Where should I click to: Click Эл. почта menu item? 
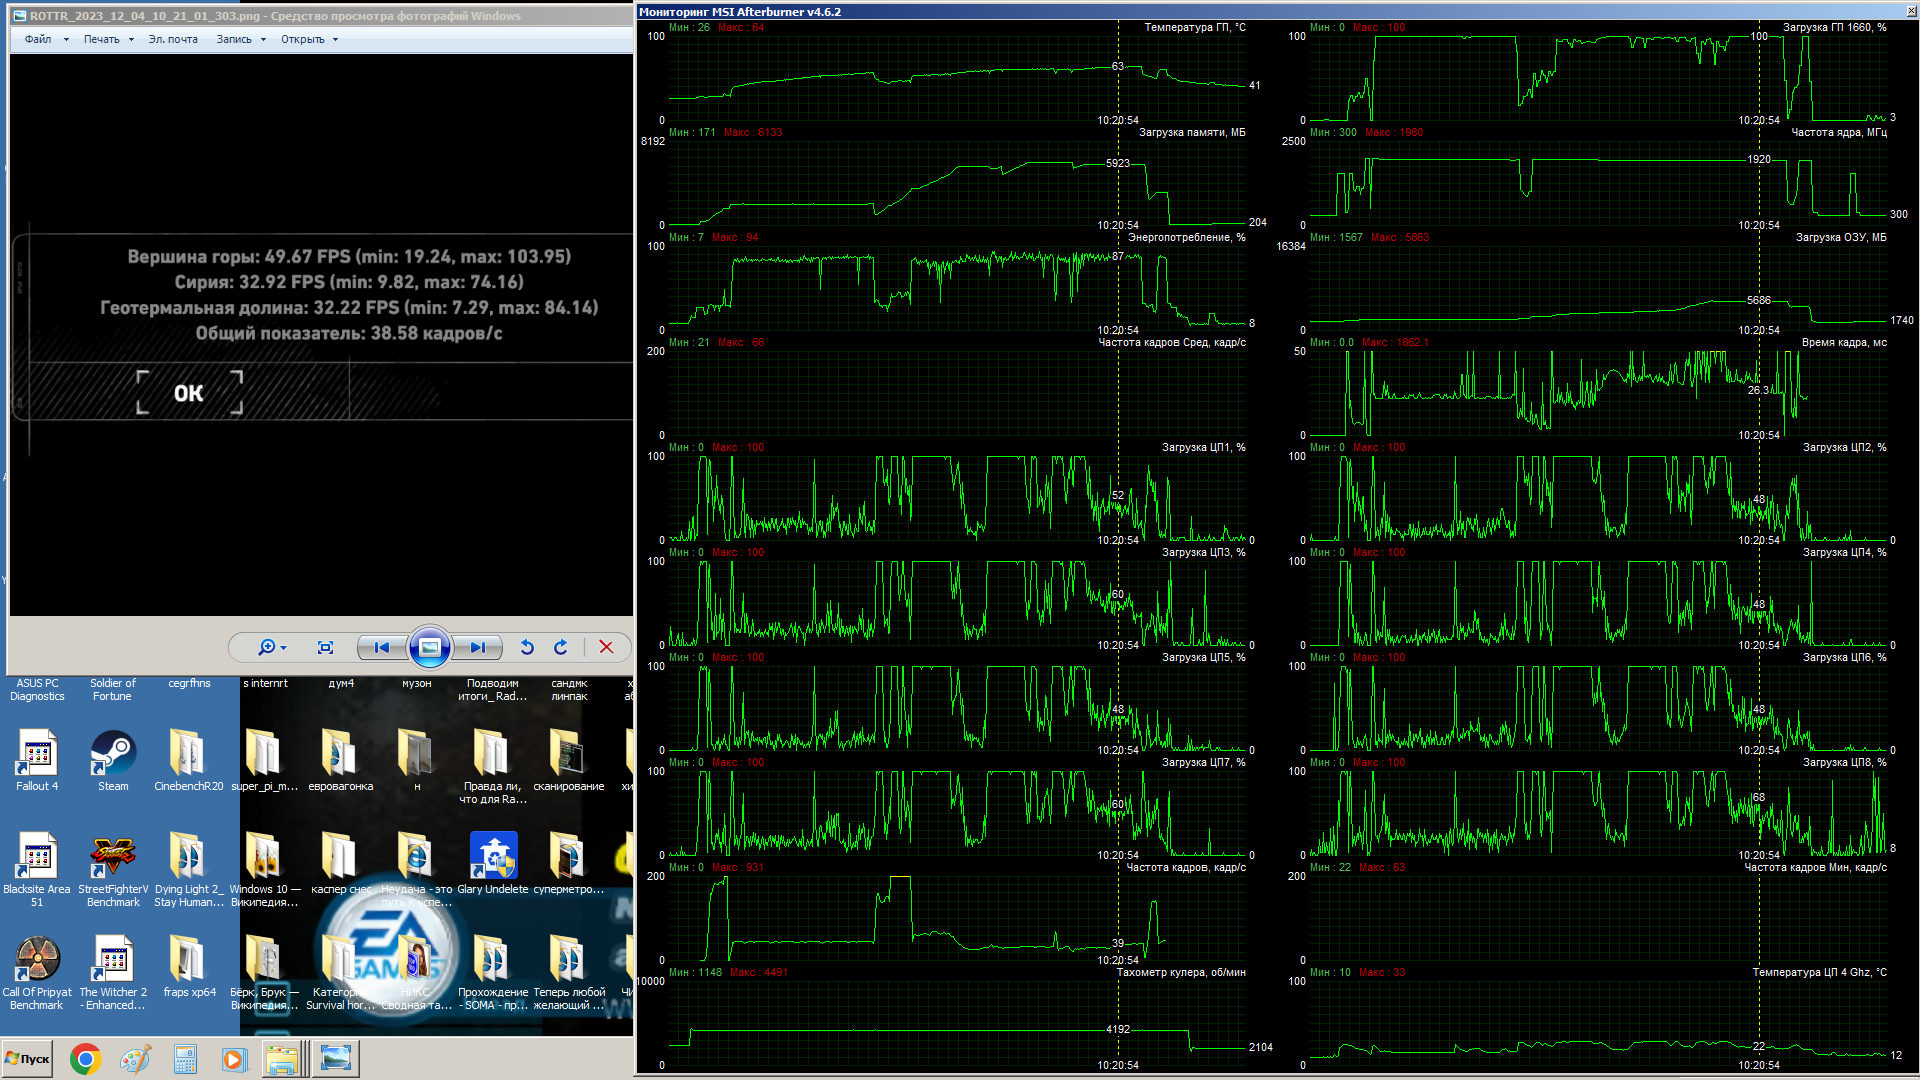[173, 40]
